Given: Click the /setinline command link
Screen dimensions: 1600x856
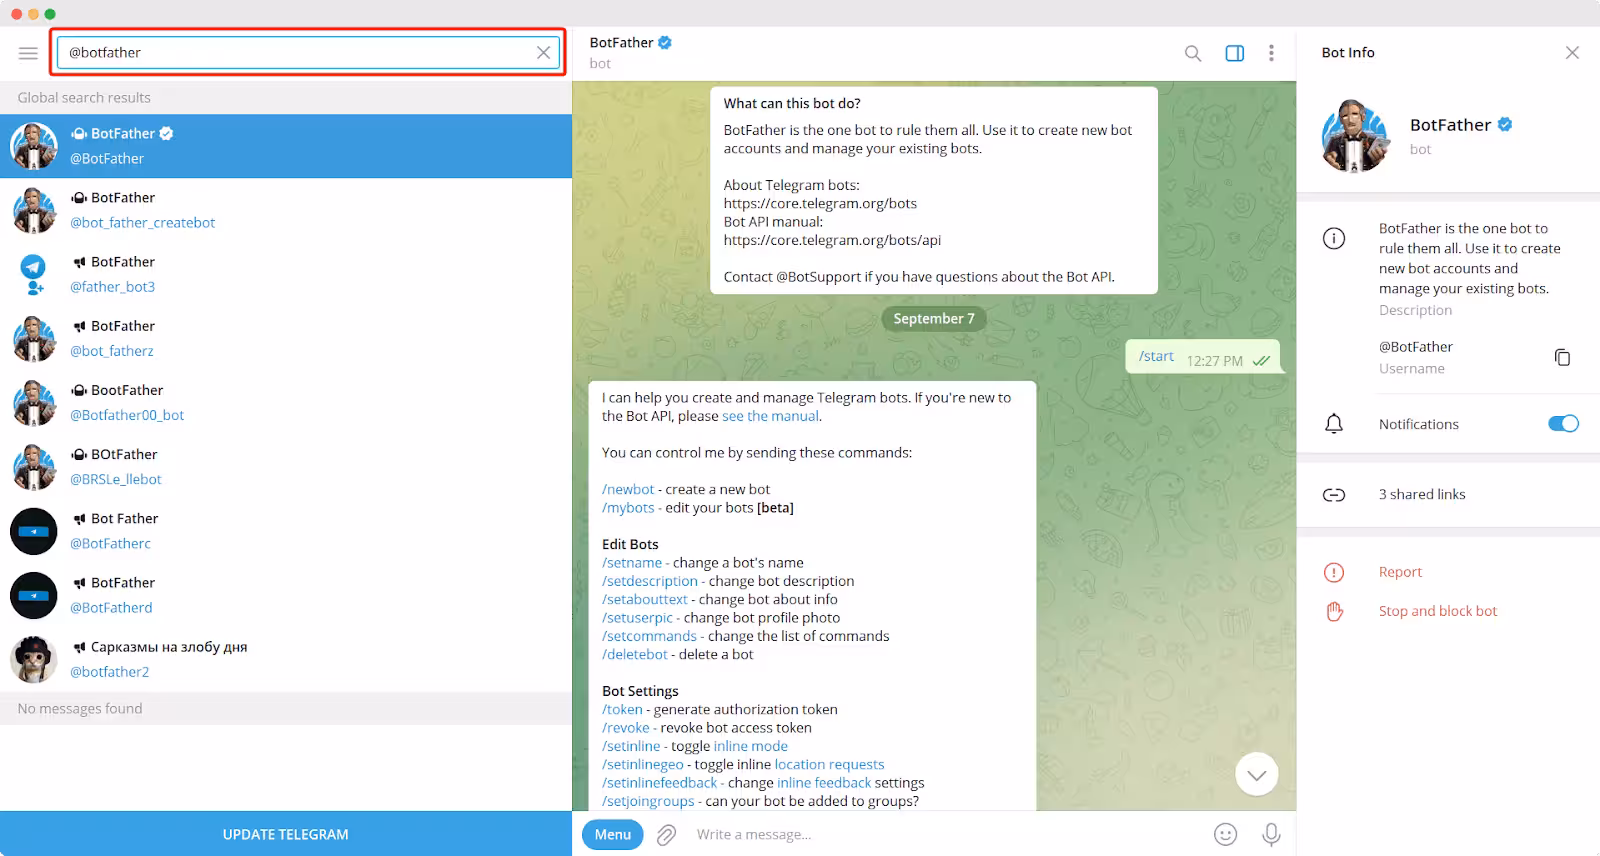Looking at the screenshot, I should click(631, 746).
